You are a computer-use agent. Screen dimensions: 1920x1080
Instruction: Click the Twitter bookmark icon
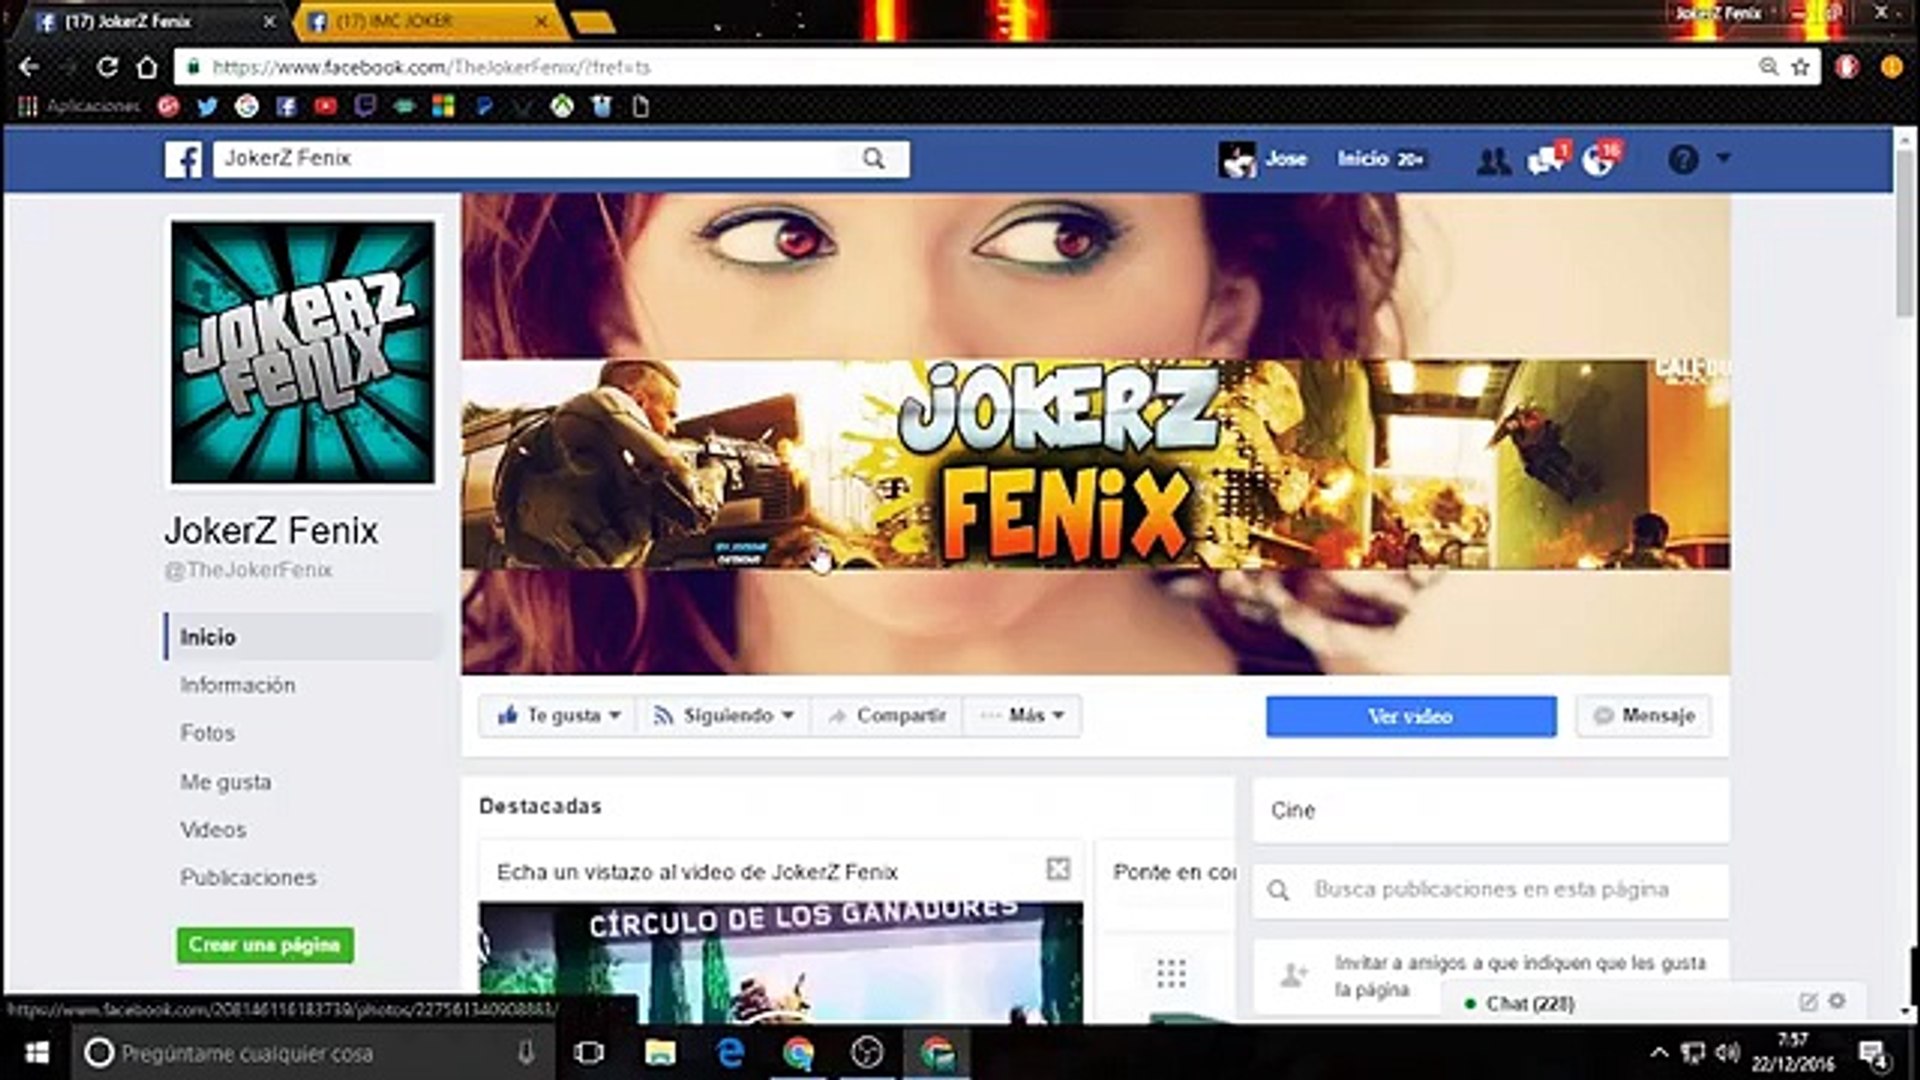(x=207, y=106)
